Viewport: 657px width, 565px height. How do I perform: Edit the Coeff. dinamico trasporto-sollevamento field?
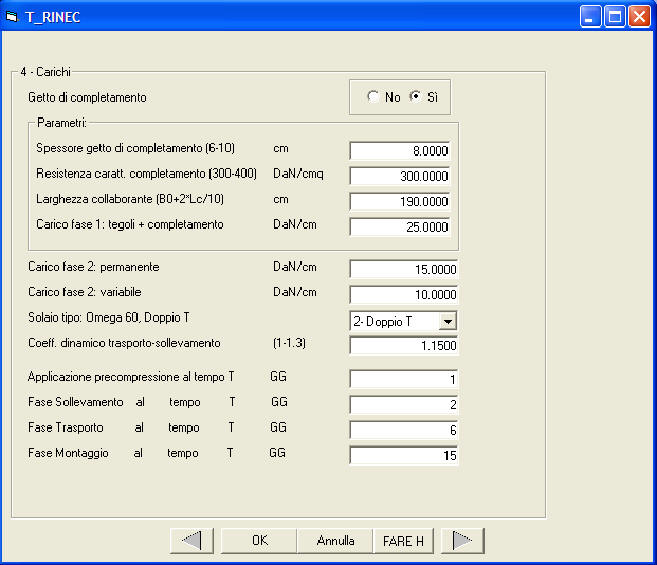pyautogui.click(x=403, y=345)
